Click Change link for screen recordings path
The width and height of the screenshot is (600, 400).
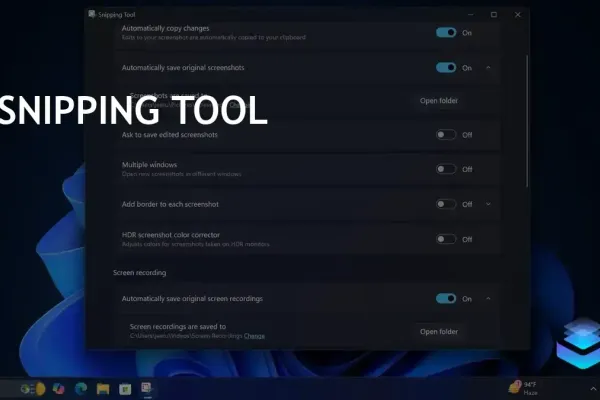pyautogui.click(x=254, y=336)
